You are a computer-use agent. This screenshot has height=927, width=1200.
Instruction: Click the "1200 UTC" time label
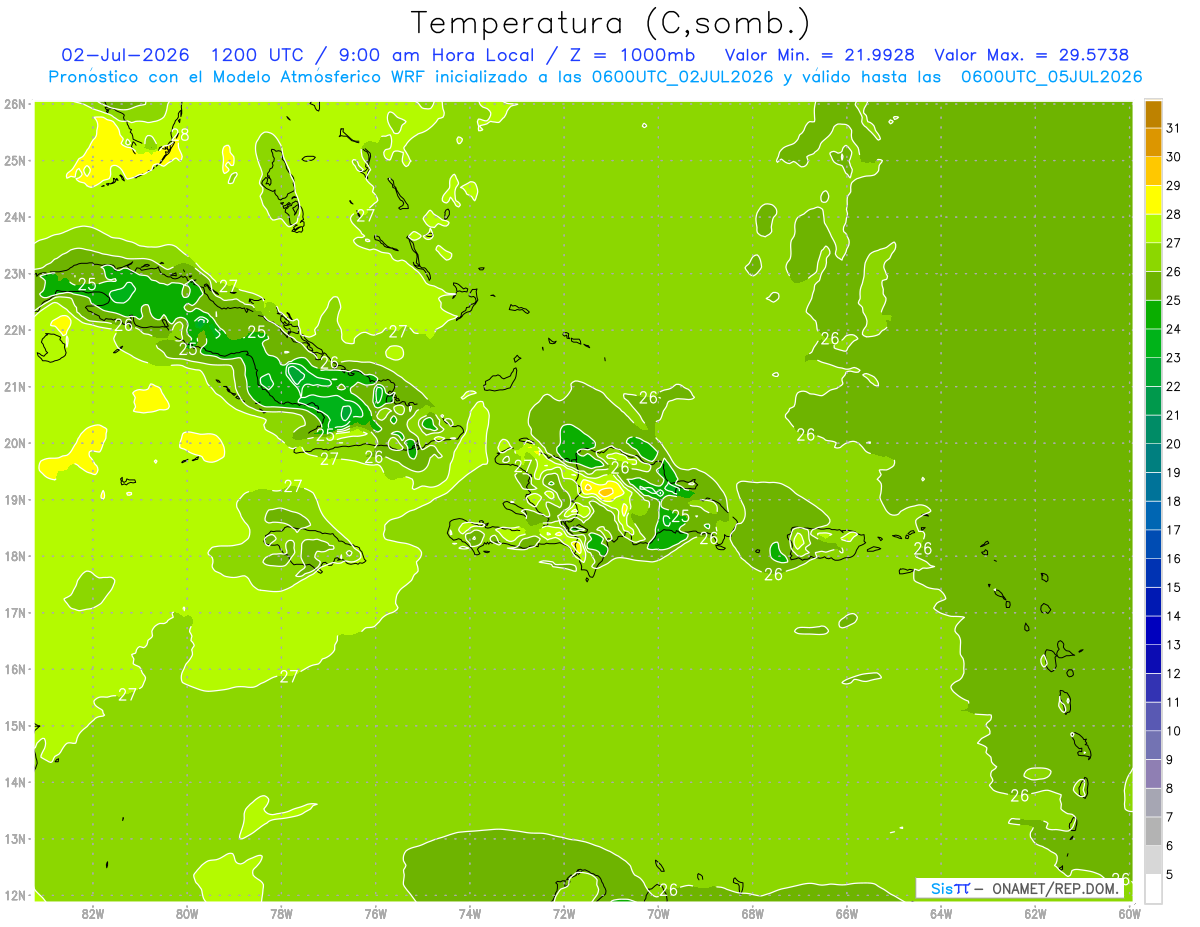pos(255,55)
